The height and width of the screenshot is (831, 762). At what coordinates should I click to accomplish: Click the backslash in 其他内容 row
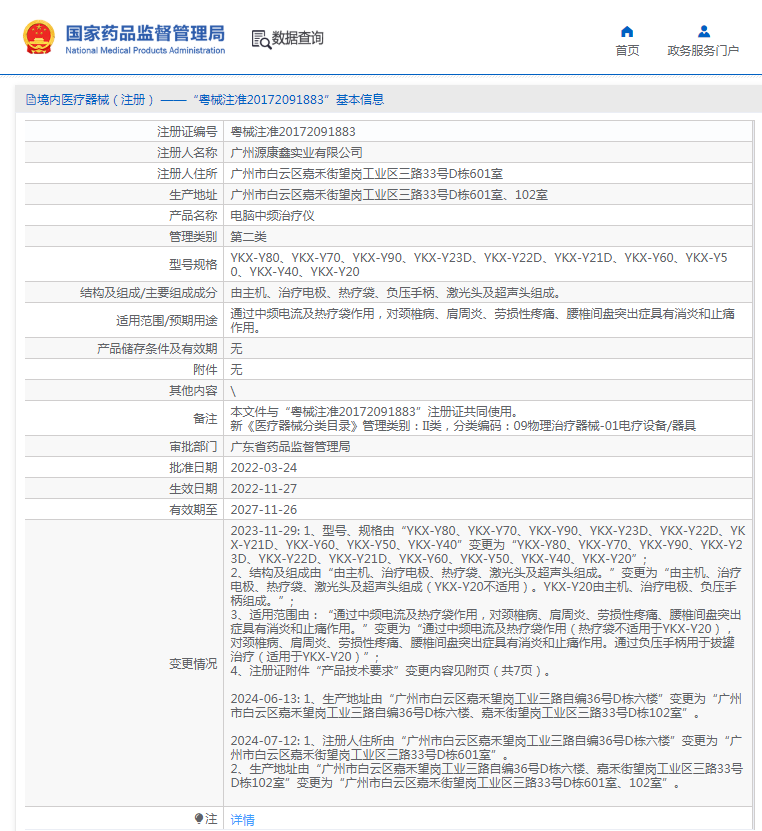tap(233, 391)
